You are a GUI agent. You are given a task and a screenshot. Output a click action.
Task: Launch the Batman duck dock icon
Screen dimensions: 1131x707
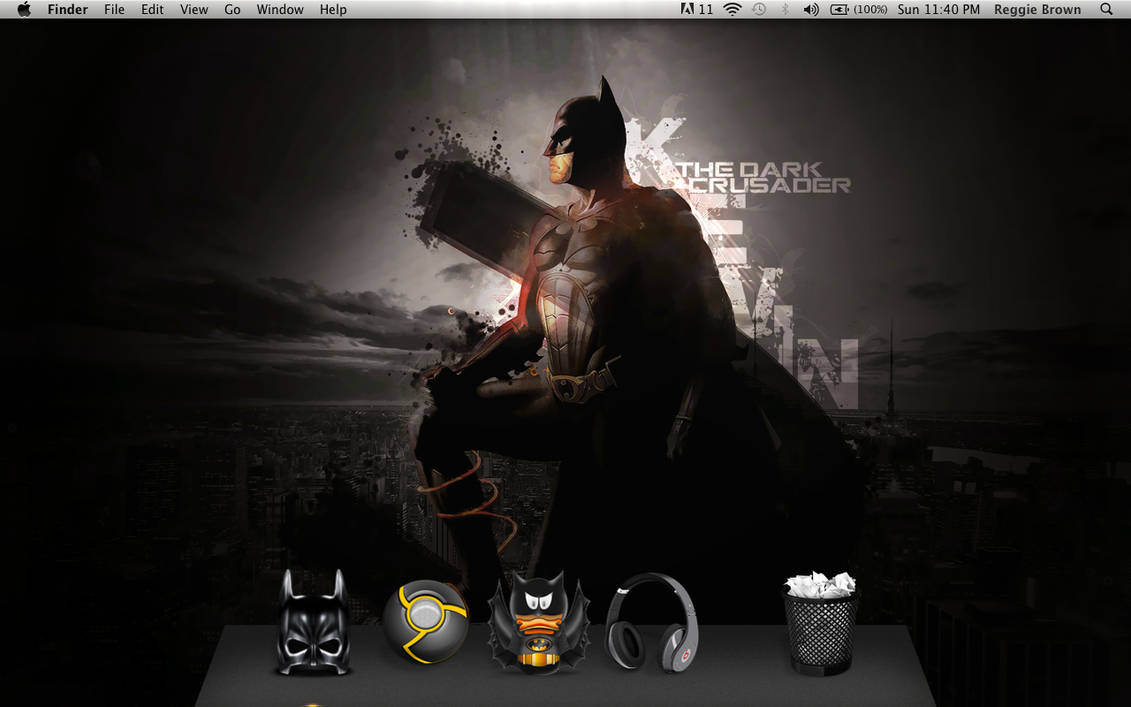click(x=539, y=623)
